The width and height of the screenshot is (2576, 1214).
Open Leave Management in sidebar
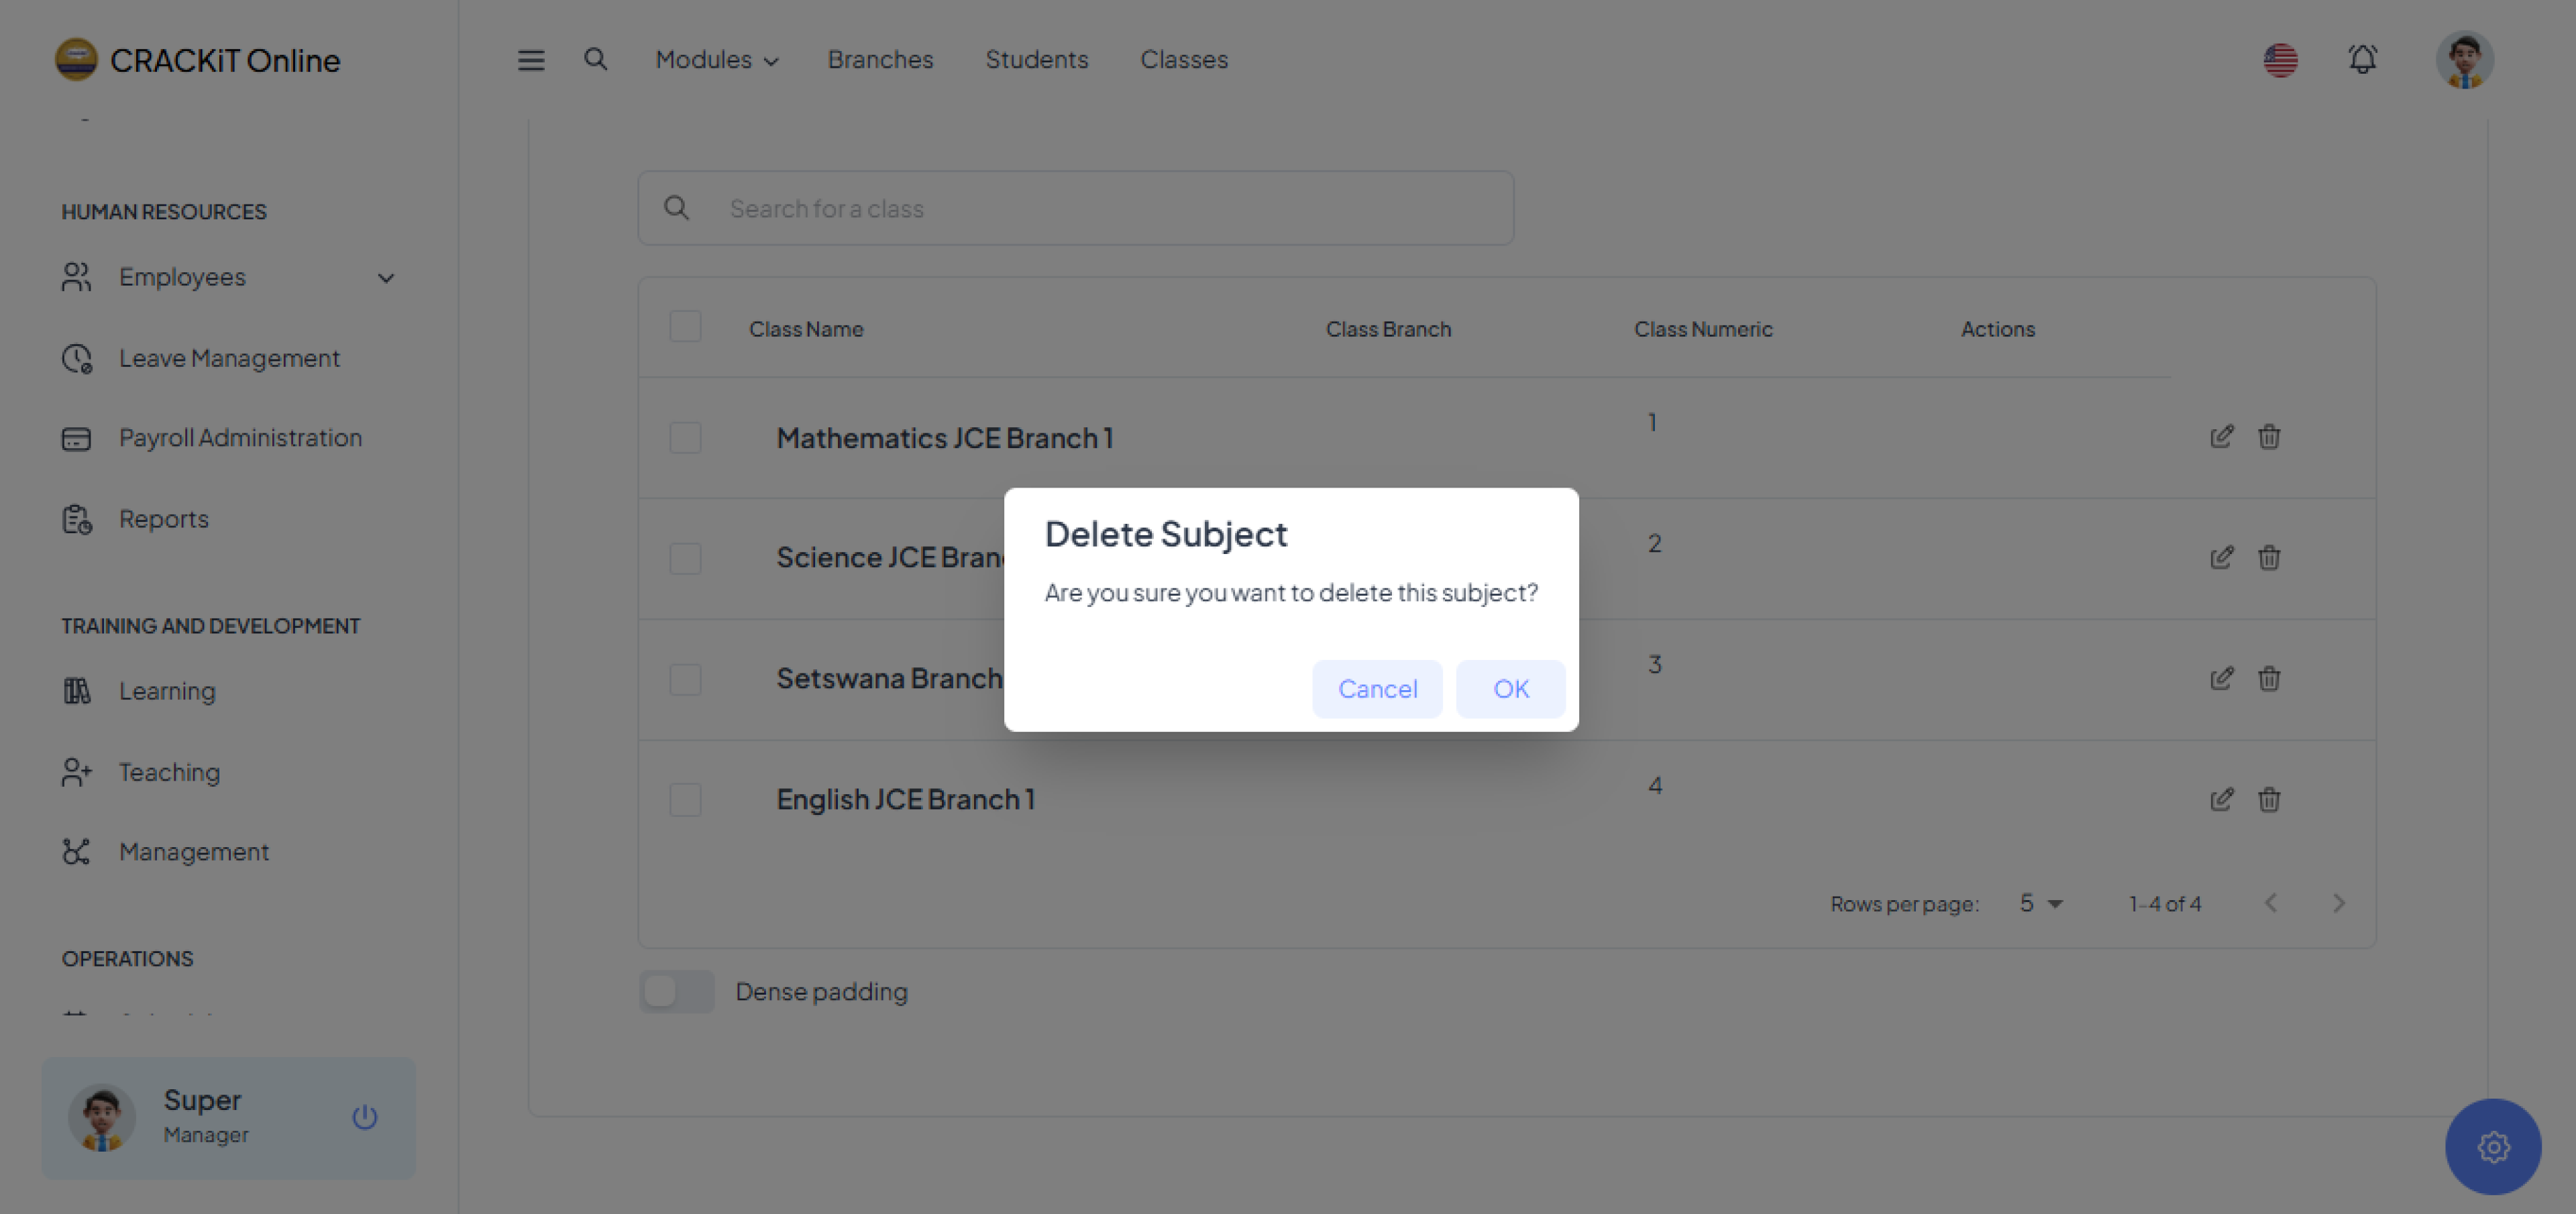point(229,358)
